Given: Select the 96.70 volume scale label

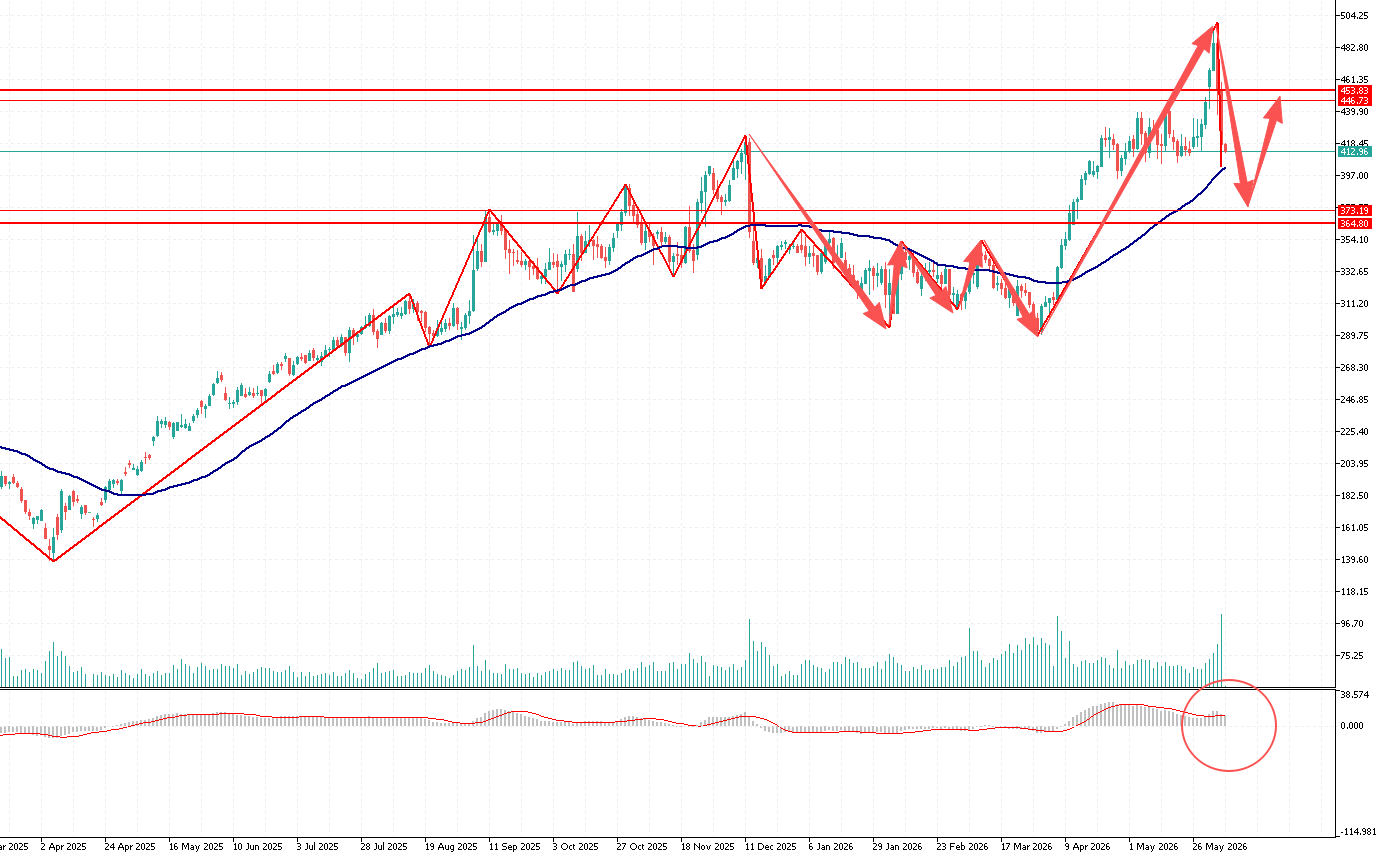Looking at the screenshot, I should point(1354,624).
